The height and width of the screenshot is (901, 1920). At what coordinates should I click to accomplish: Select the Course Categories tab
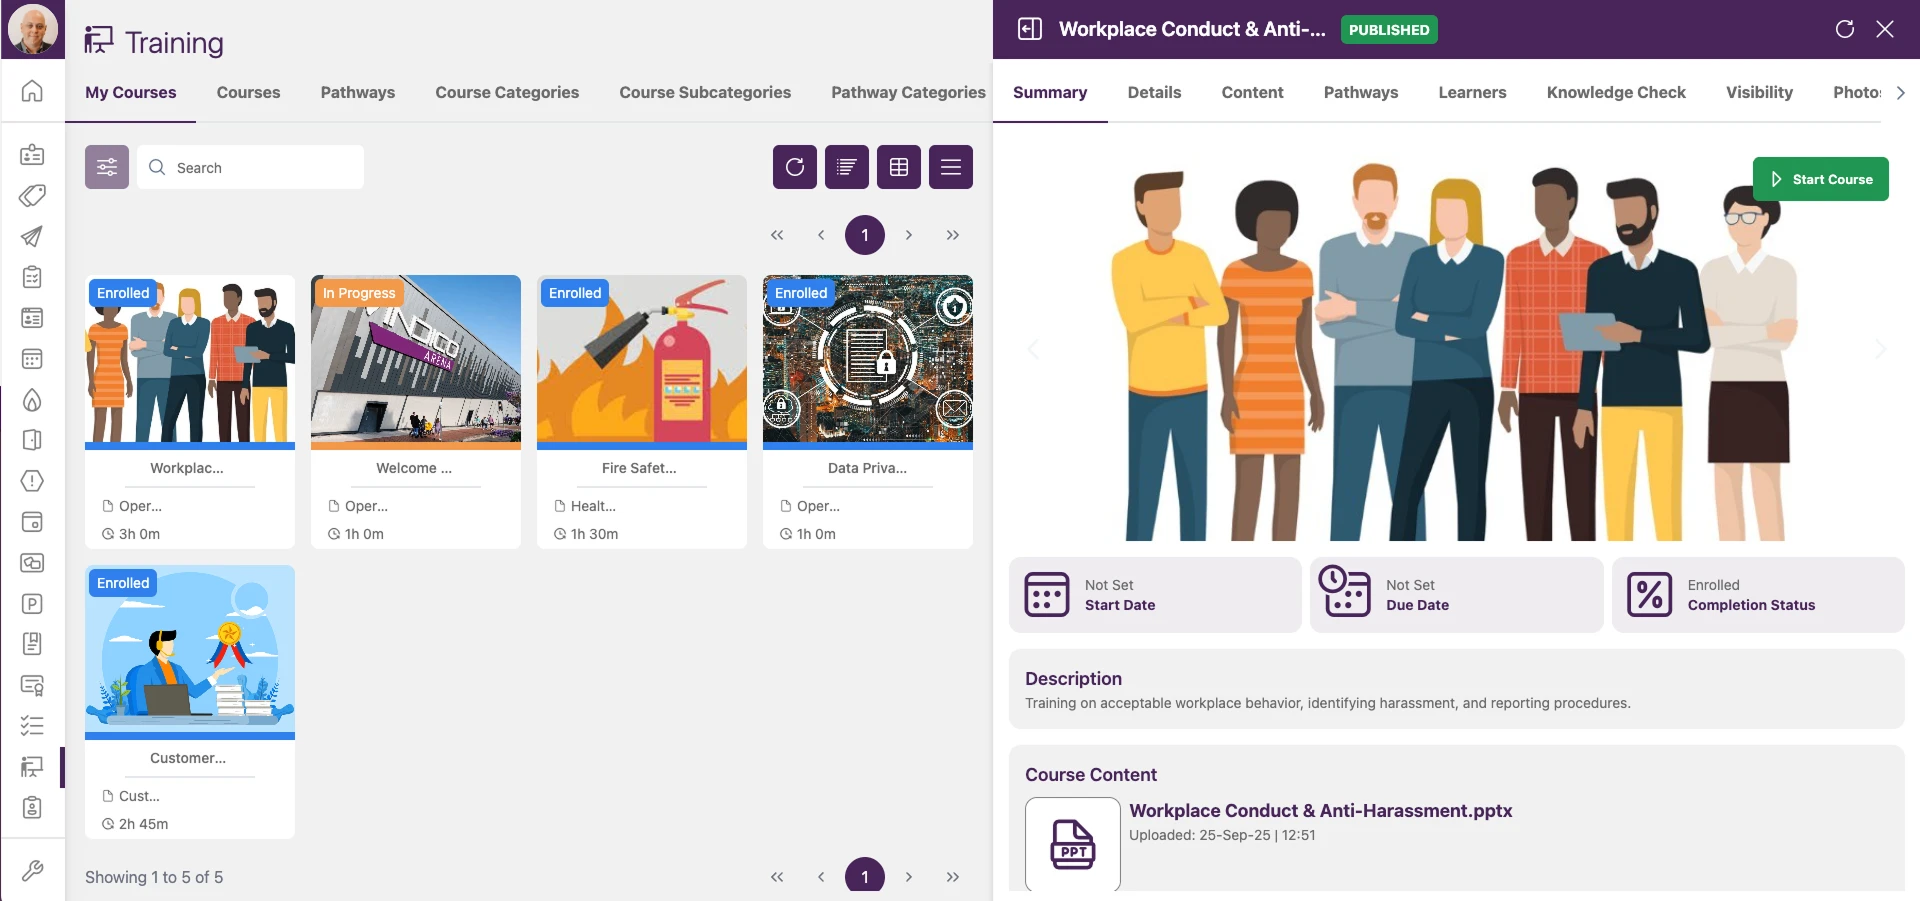pos(506,92)
